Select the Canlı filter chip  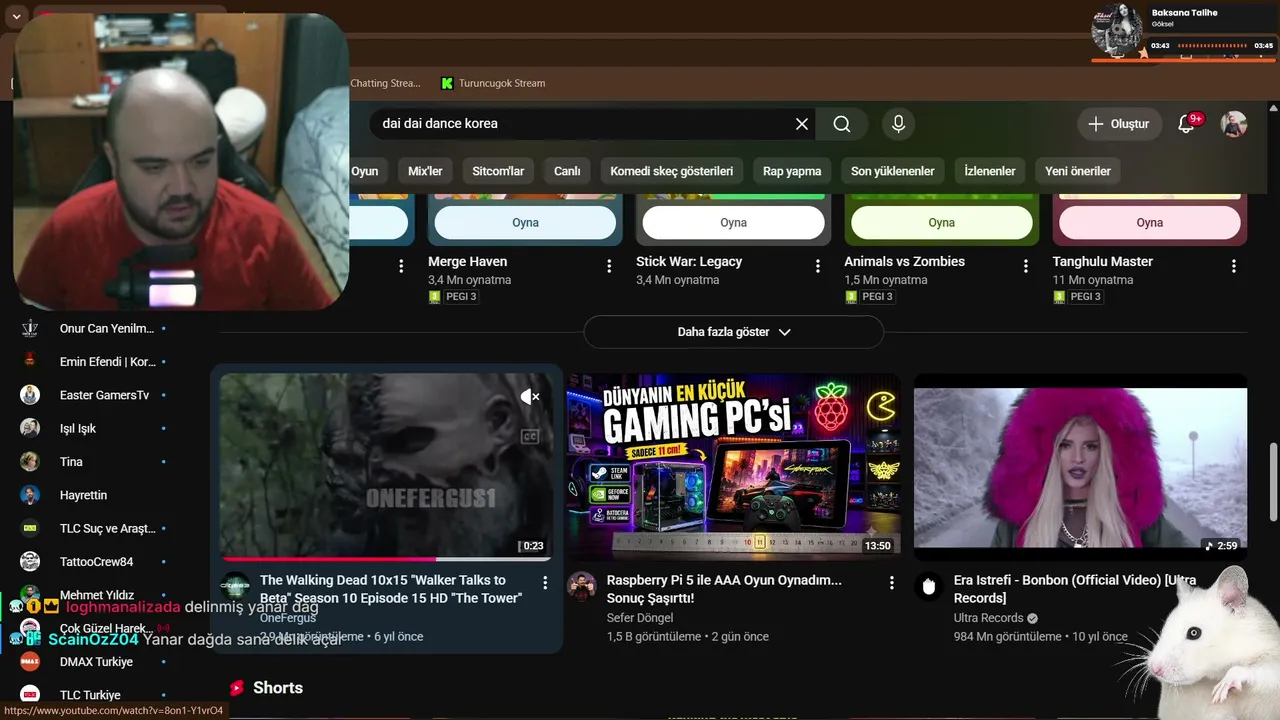tap(567, 171)
